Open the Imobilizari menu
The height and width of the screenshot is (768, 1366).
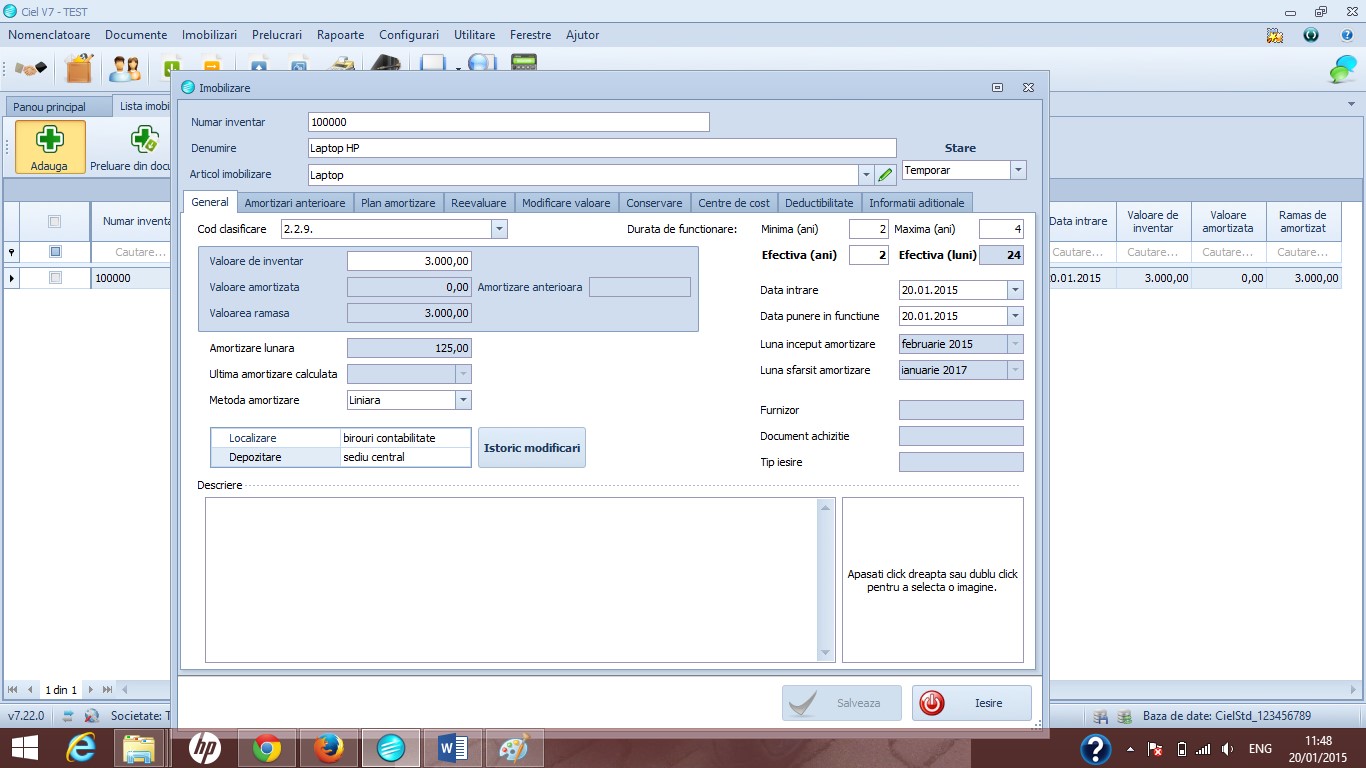209,35
